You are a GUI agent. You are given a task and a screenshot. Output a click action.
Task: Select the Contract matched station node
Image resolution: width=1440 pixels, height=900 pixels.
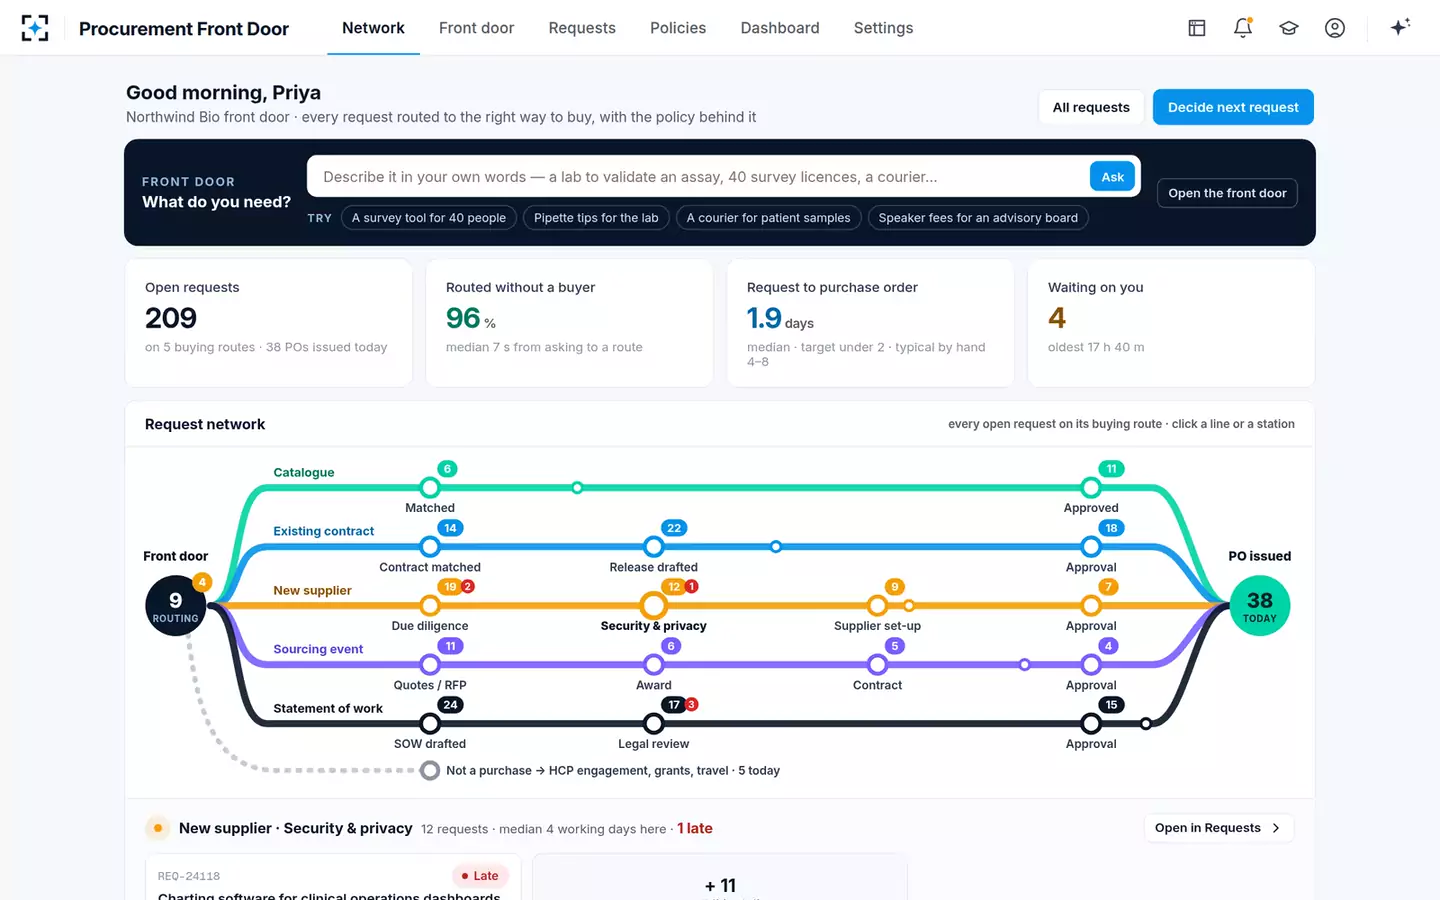coord(430,546)
